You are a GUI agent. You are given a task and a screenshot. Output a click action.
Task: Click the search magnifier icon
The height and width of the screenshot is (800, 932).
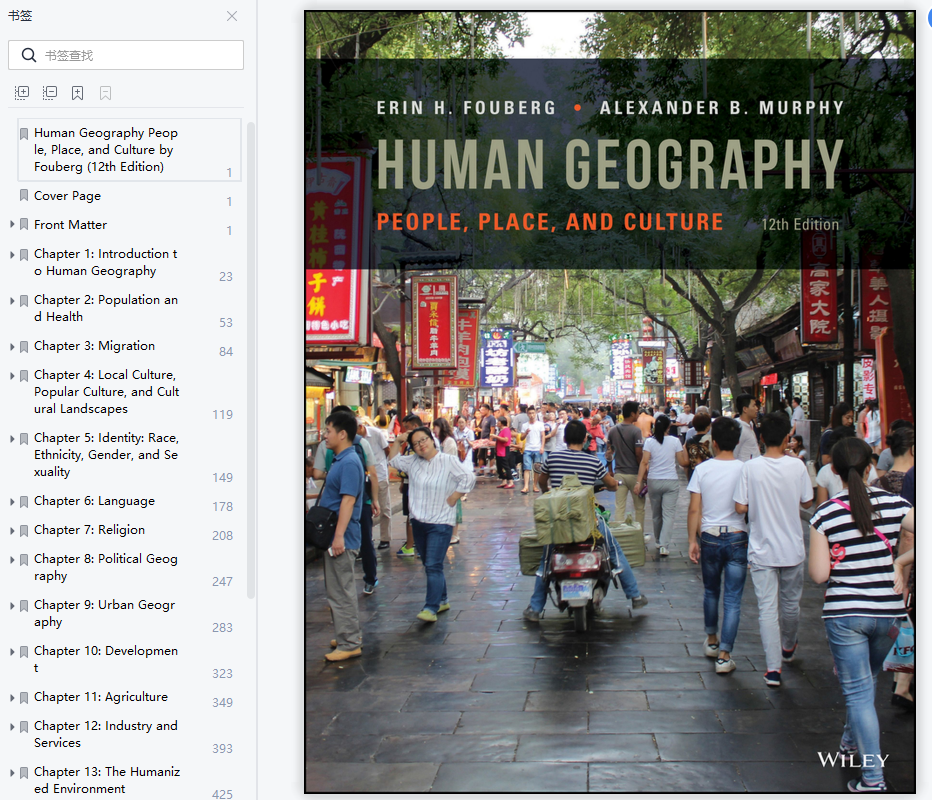(29, 55)
